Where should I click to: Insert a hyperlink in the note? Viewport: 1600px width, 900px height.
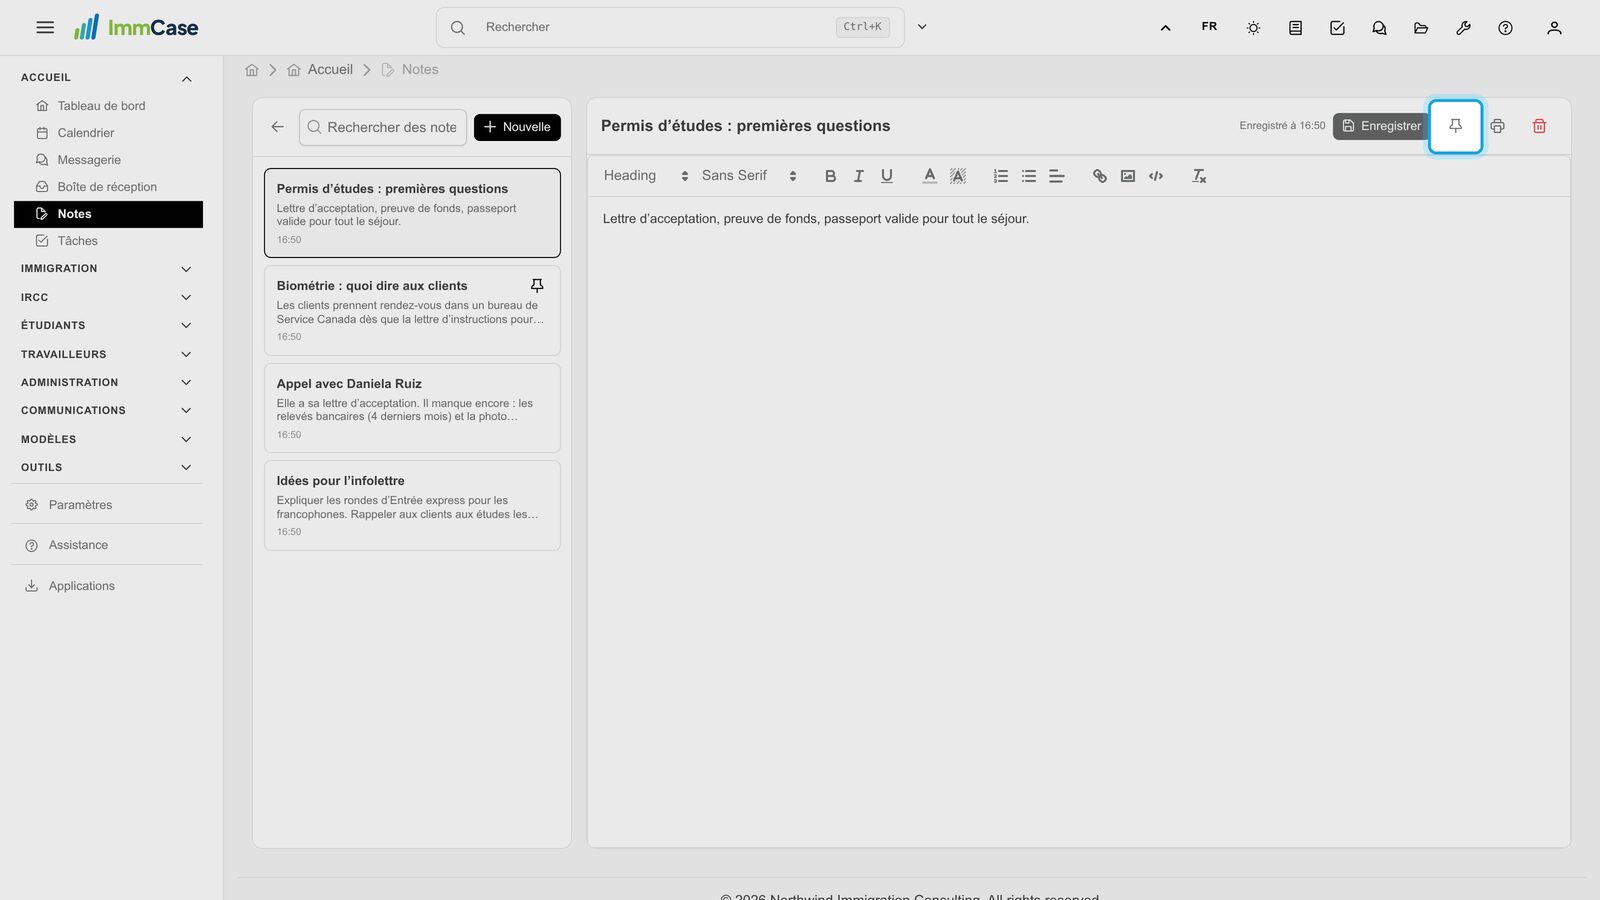point(1099,176)
